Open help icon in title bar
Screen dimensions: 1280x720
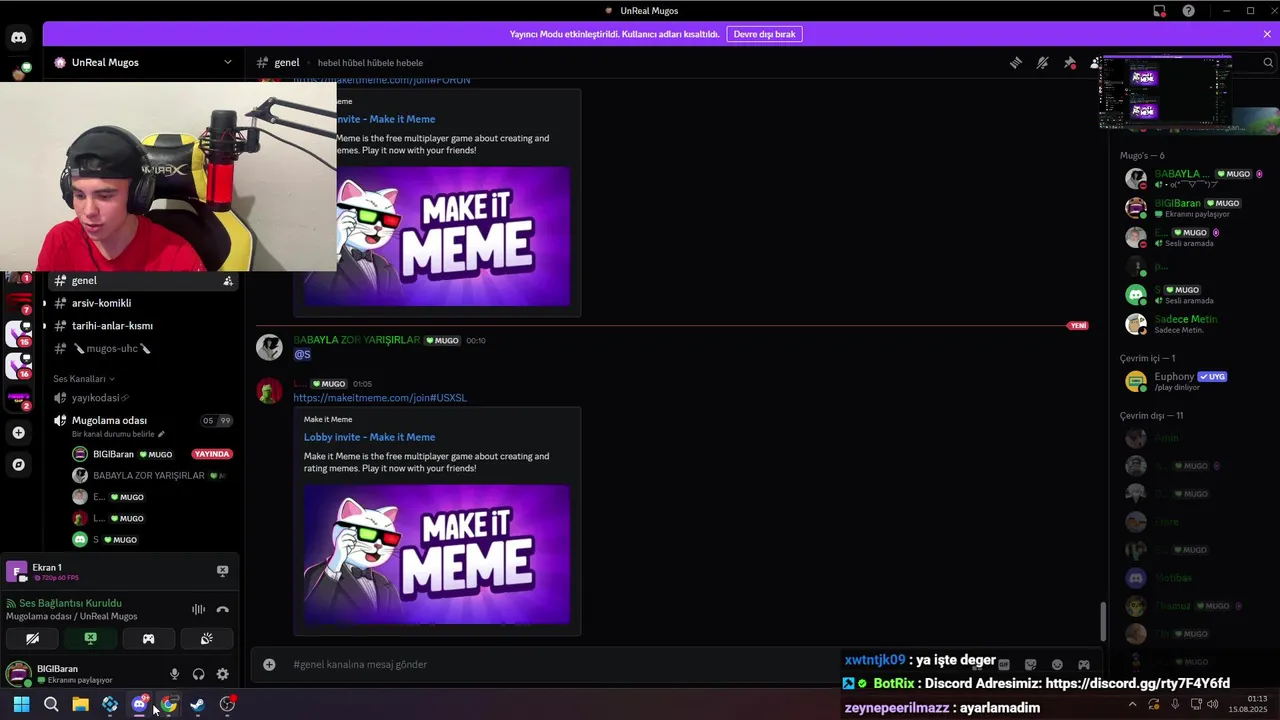[x=1188, y=11]
